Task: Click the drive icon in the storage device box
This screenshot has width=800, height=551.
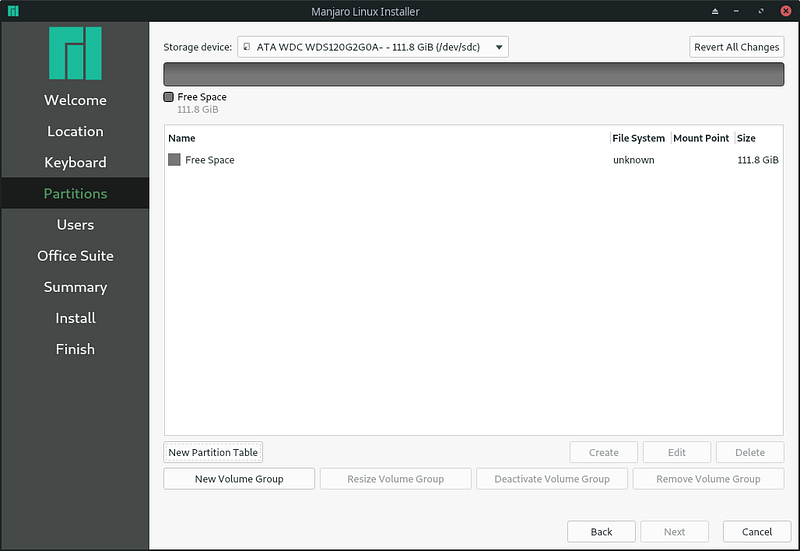Action: point(247,47)
